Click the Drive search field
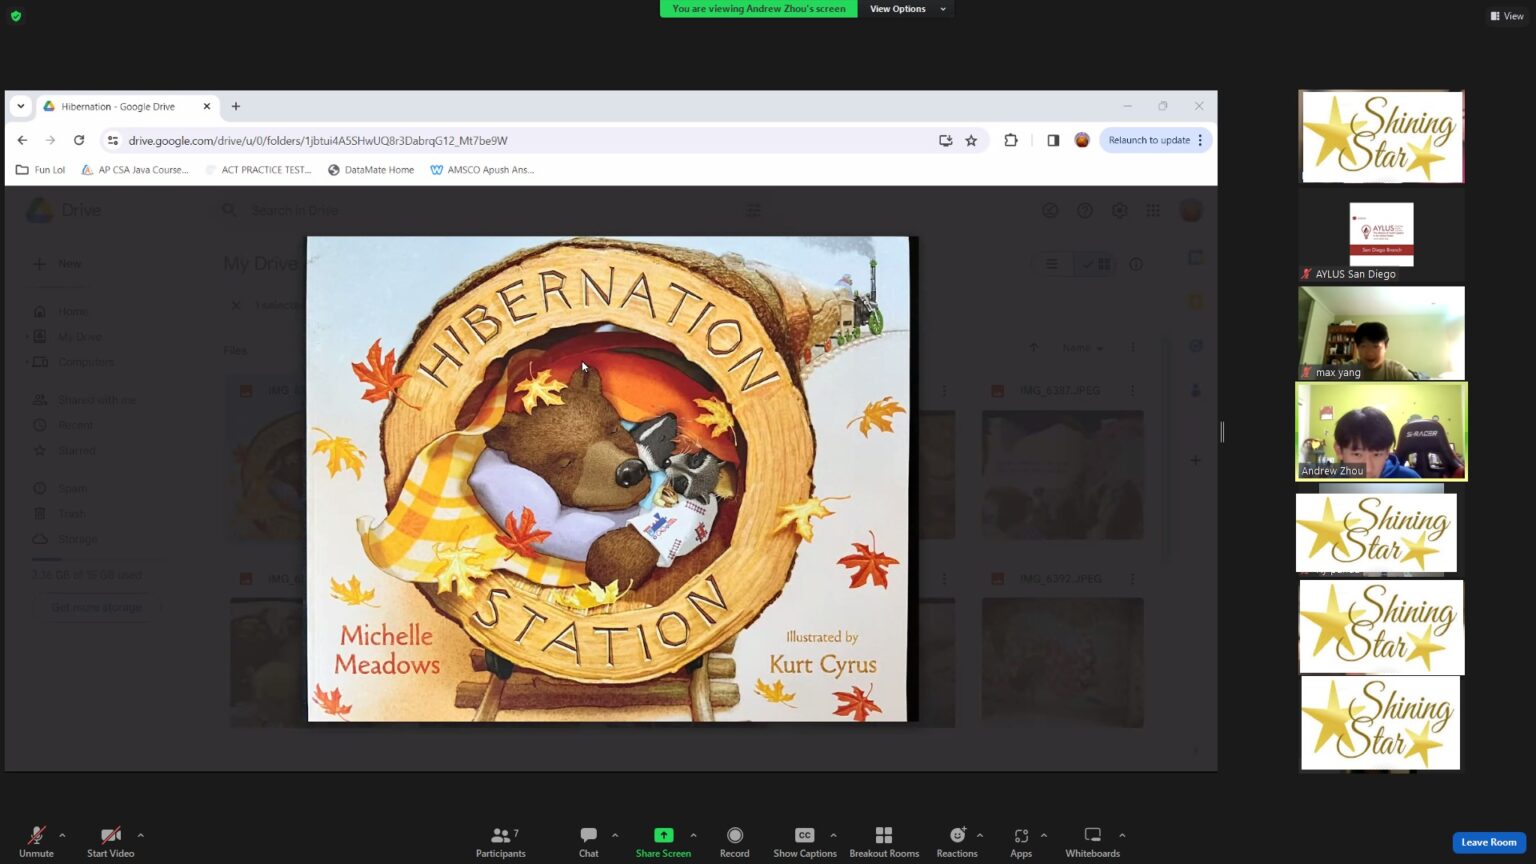 point(490,210)
